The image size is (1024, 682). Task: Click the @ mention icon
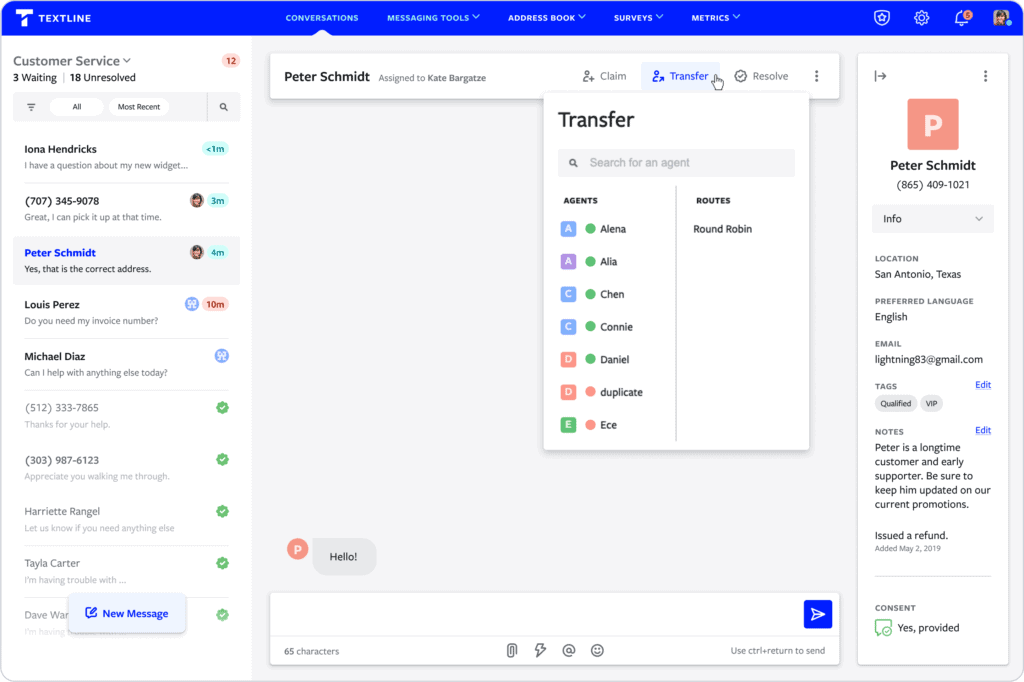coord(568,650)
